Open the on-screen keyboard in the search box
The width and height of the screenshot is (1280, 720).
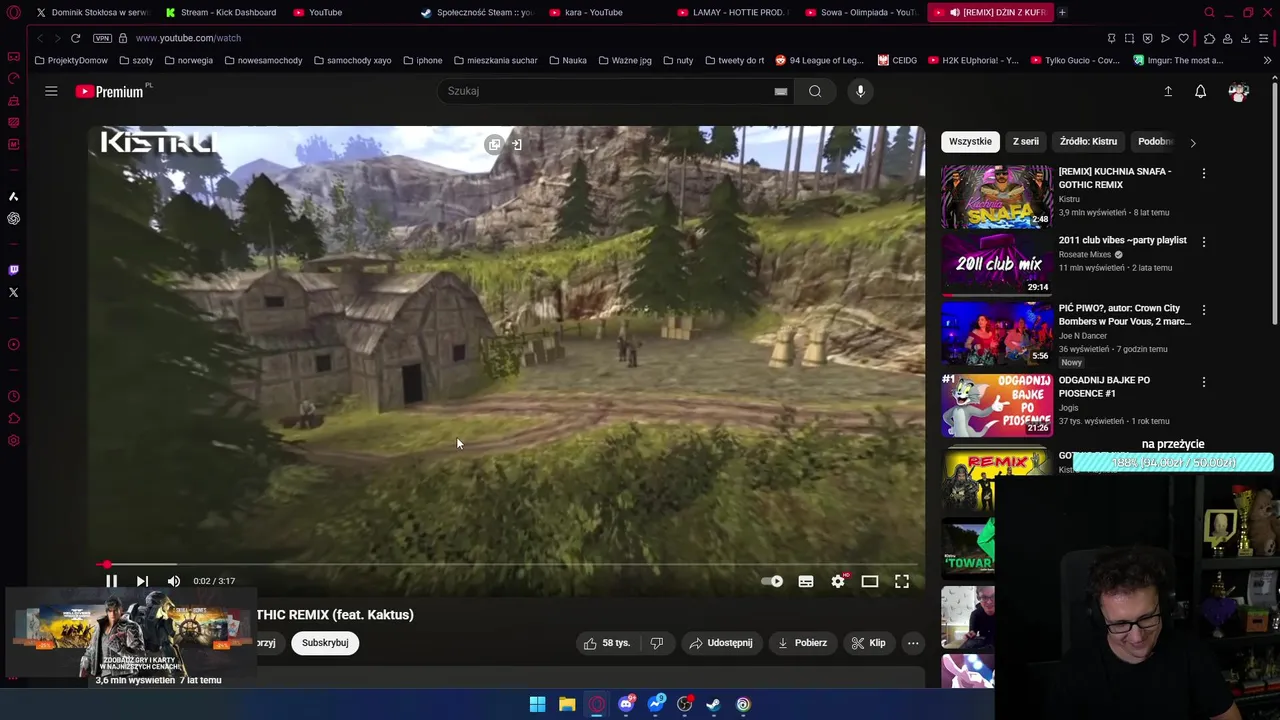pyautogui.click(x=781, y=91)
